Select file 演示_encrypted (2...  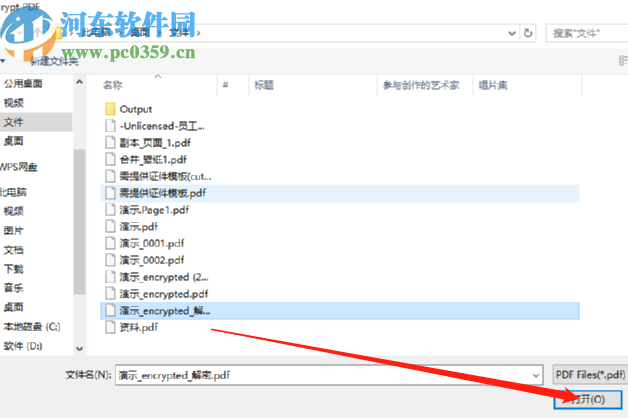(x=164, y=277)
